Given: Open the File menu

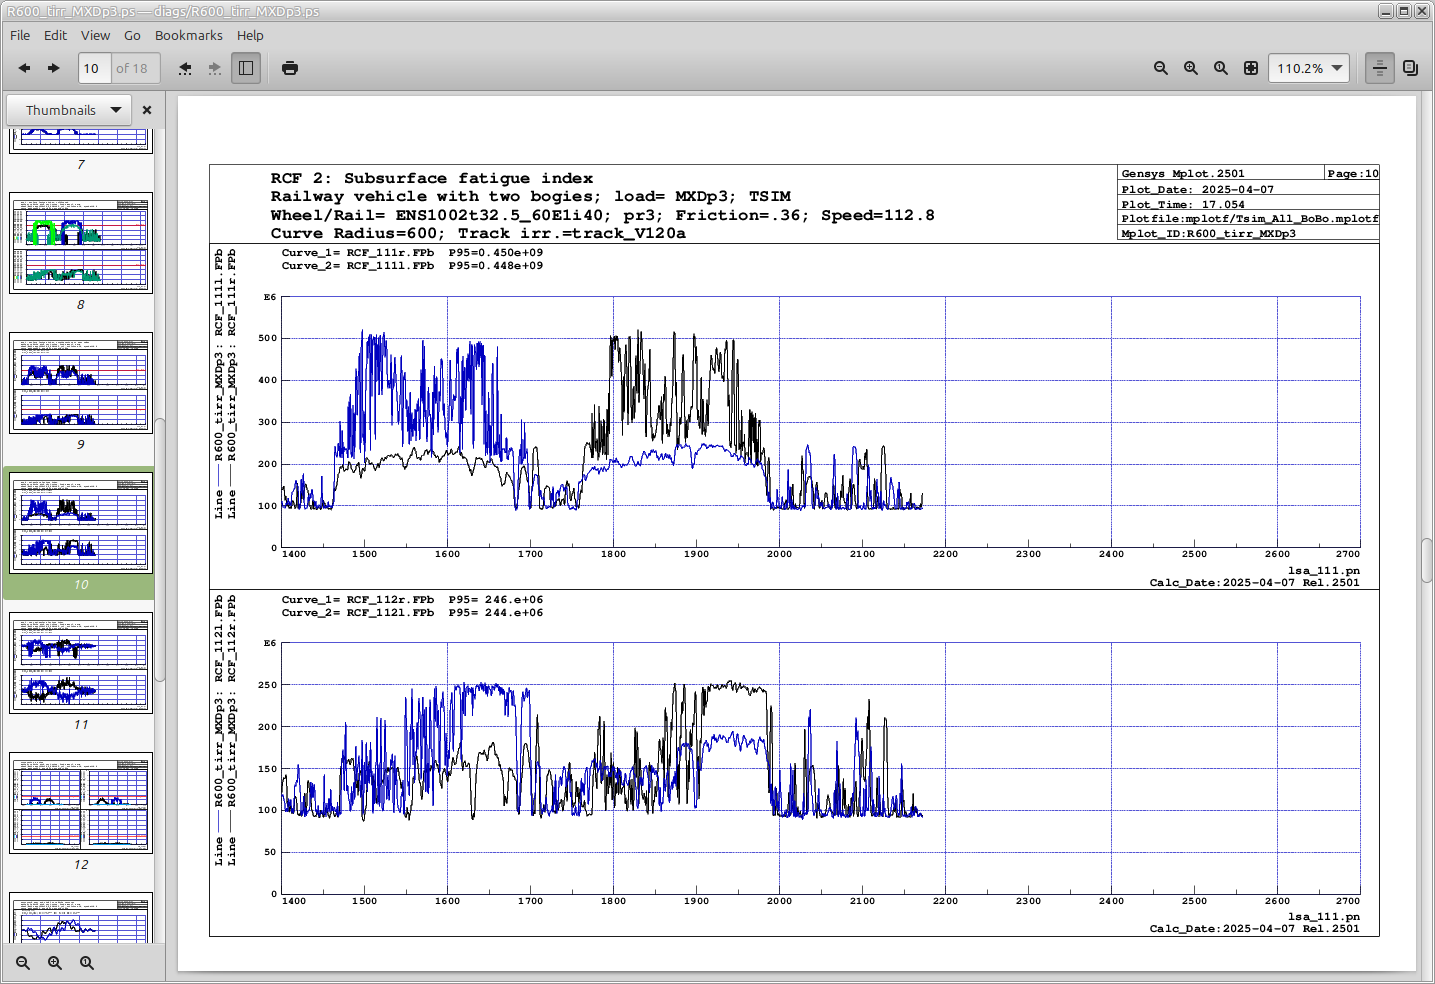Looking at the screenshot, I should click(20, 35).
